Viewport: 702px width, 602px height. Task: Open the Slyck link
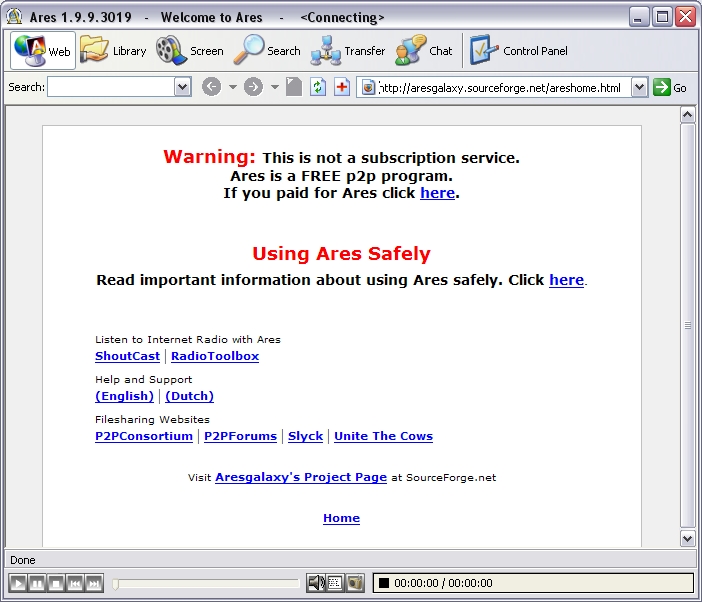(x=305, y=436)
